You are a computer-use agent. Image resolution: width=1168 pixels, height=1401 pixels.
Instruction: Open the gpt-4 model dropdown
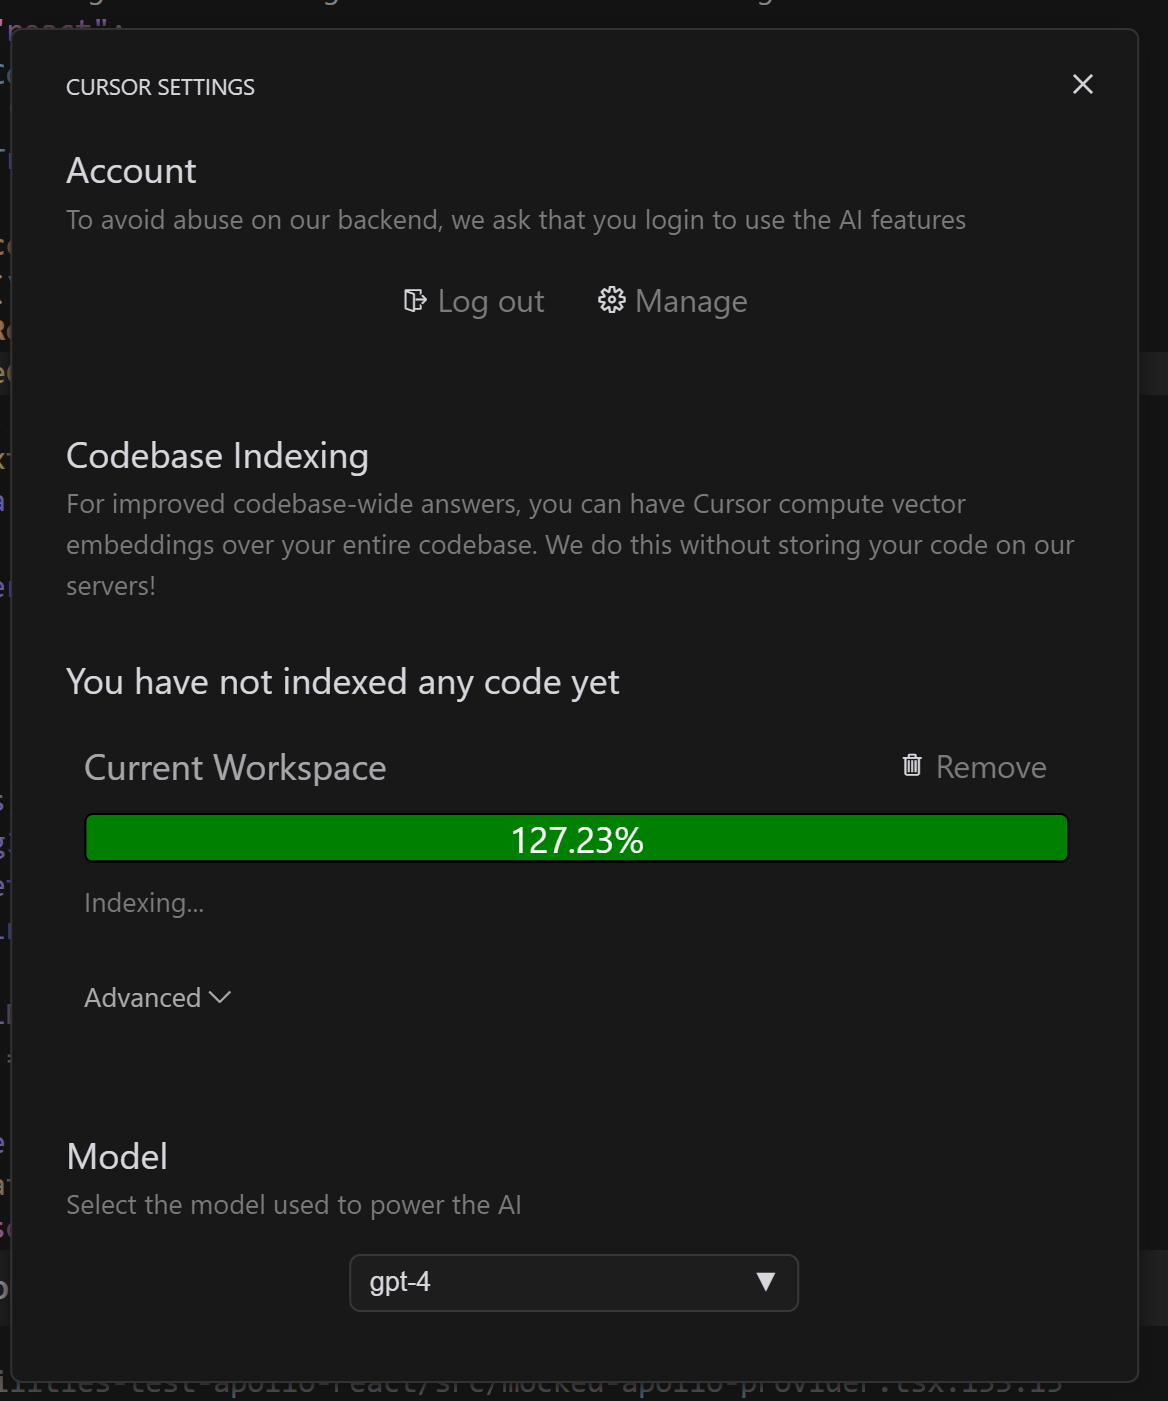[x=574, y=1282]
